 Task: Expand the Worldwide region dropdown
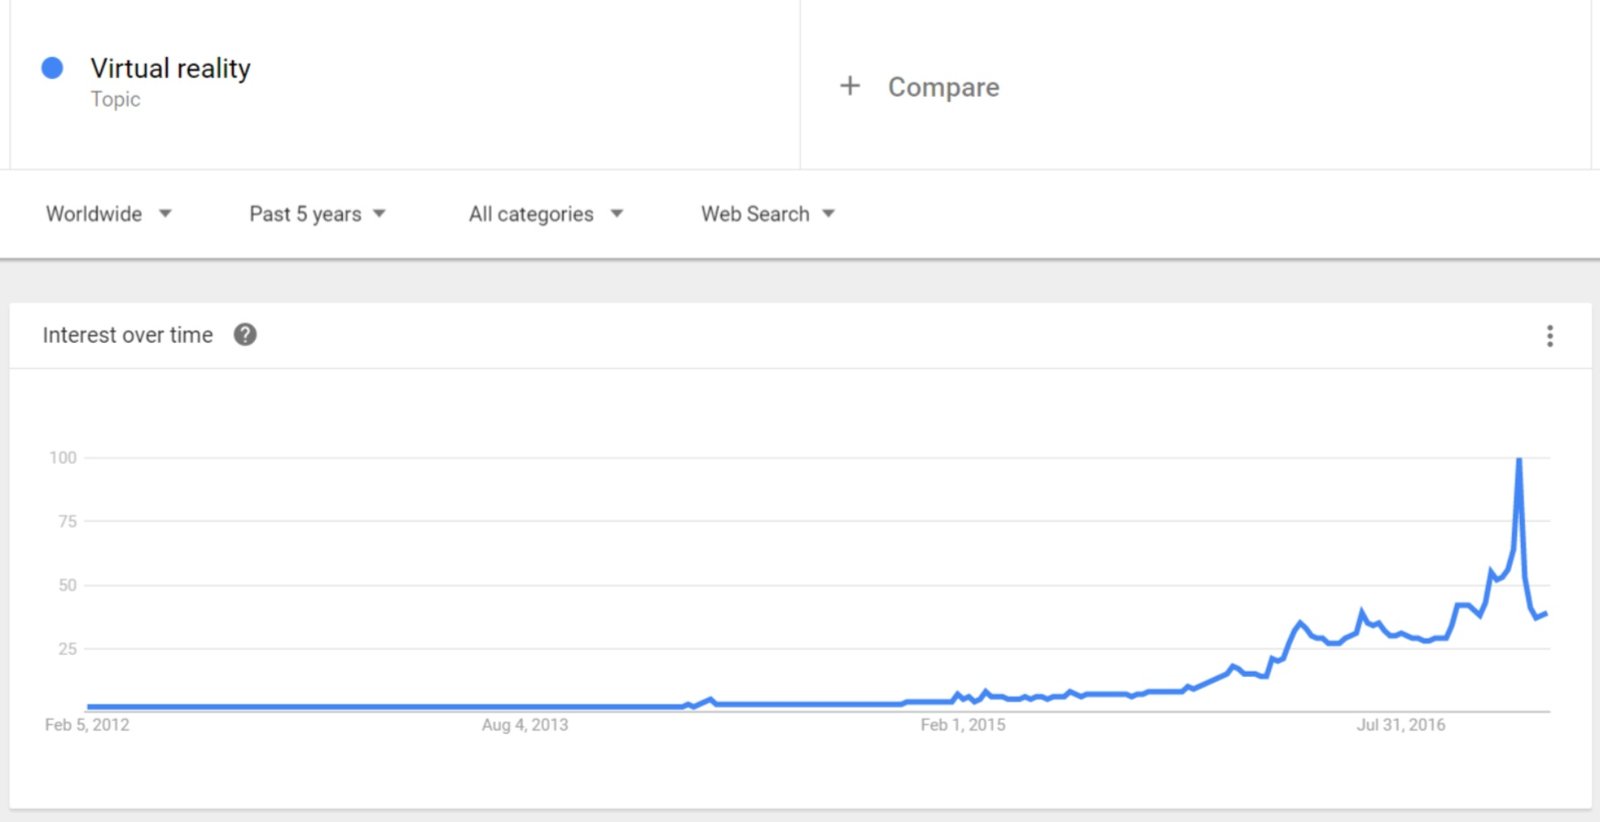(x=109, y=214)
